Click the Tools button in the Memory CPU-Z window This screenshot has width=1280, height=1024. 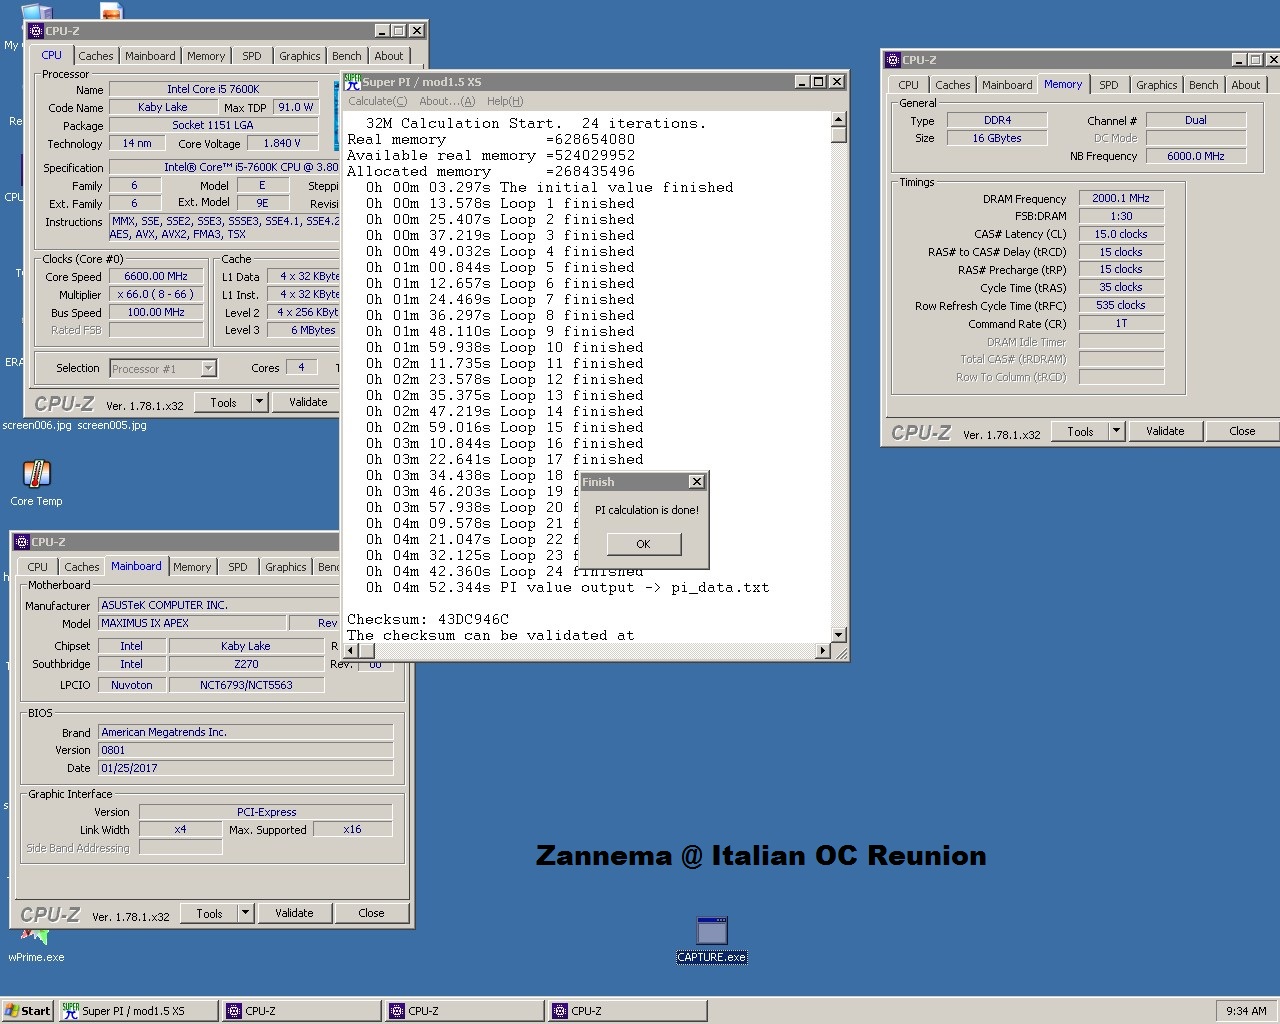click(x=1080, y=431)
